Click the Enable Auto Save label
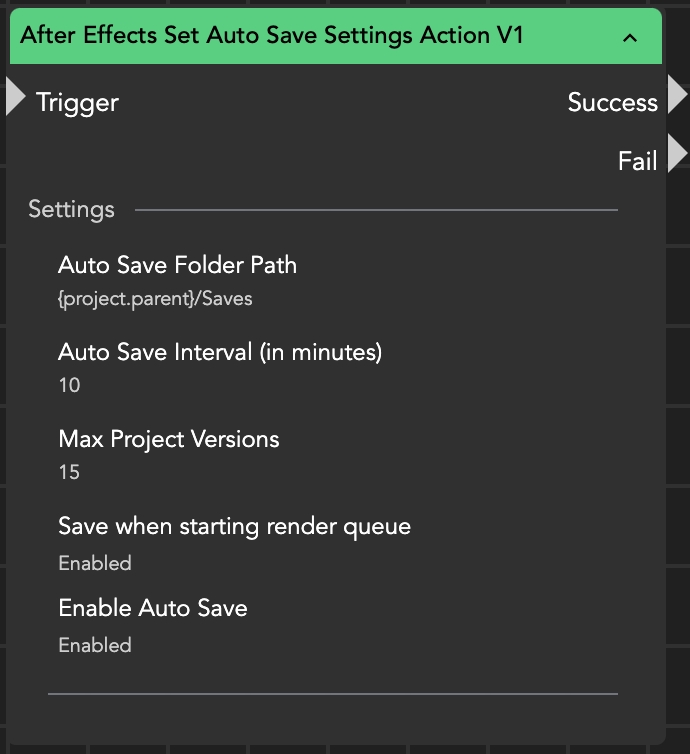The image size is (690, 754). click(153, 608)
